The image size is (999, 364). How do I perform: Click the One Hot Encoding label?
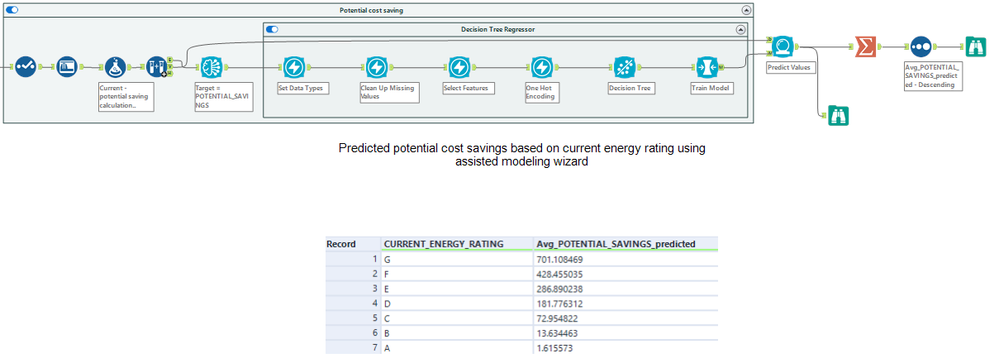[x=542, y=92]
